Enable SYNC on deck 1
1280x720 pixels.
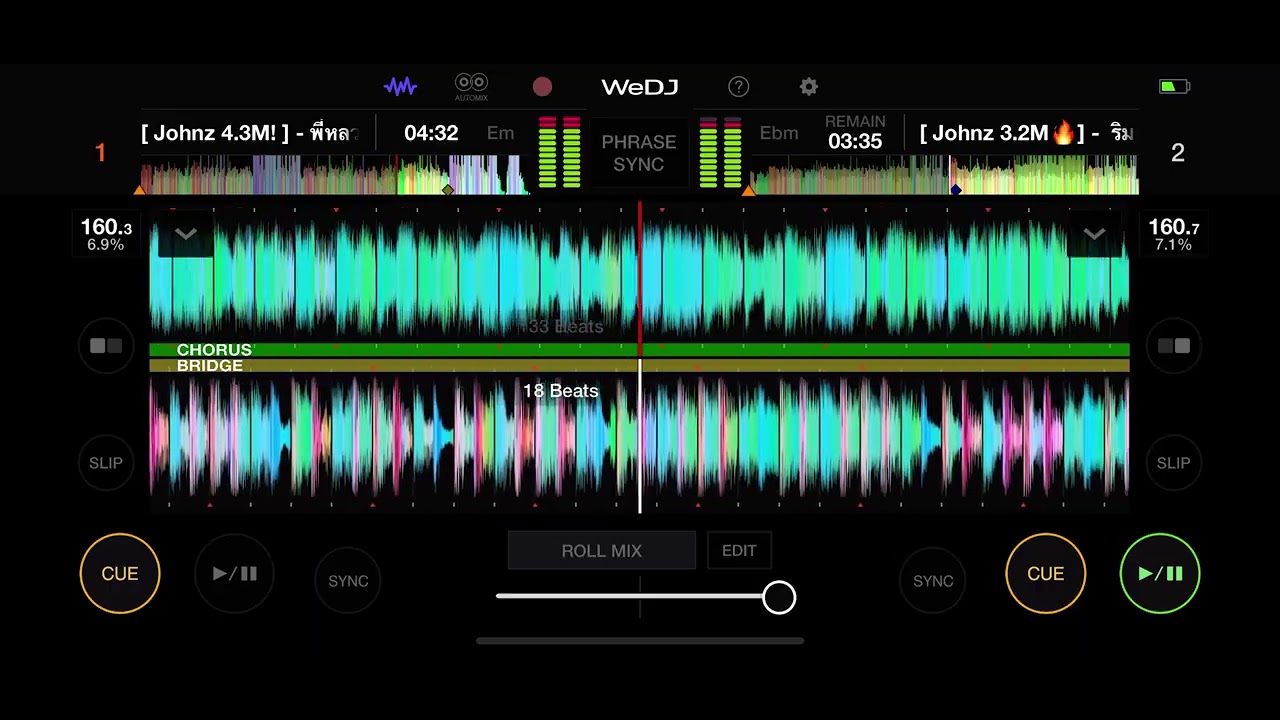[348, 581]
